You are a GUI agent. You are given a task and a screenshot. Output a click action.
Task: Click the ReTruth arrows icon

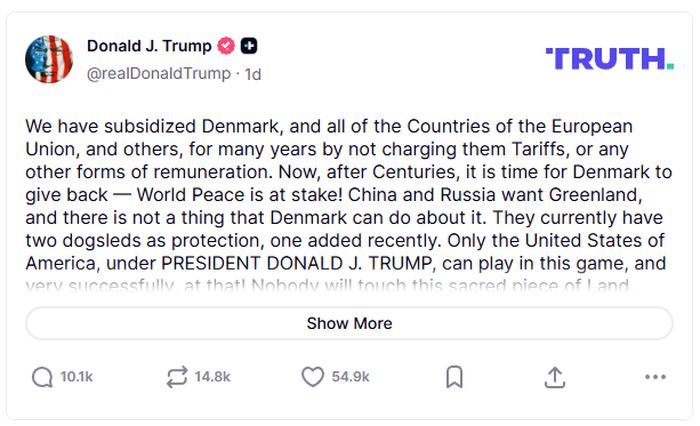point(177,377)
